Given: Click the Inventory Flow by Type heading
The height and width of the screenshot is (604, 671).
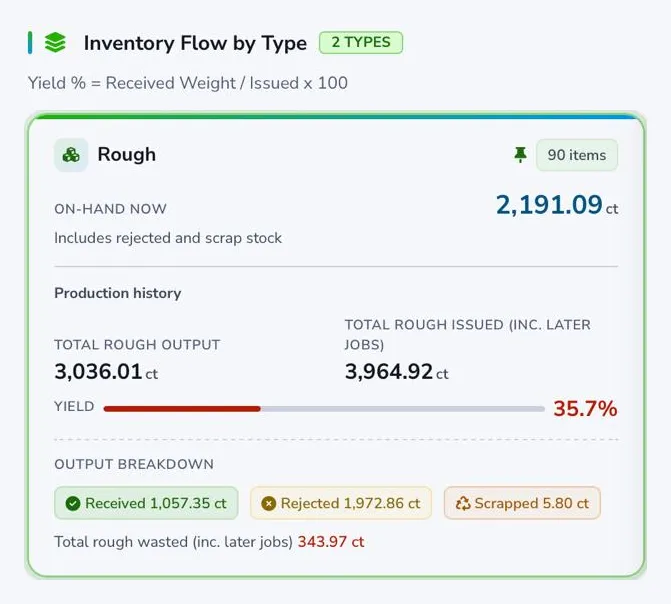Looking at the screenshot, I should [x=195, y=43].
